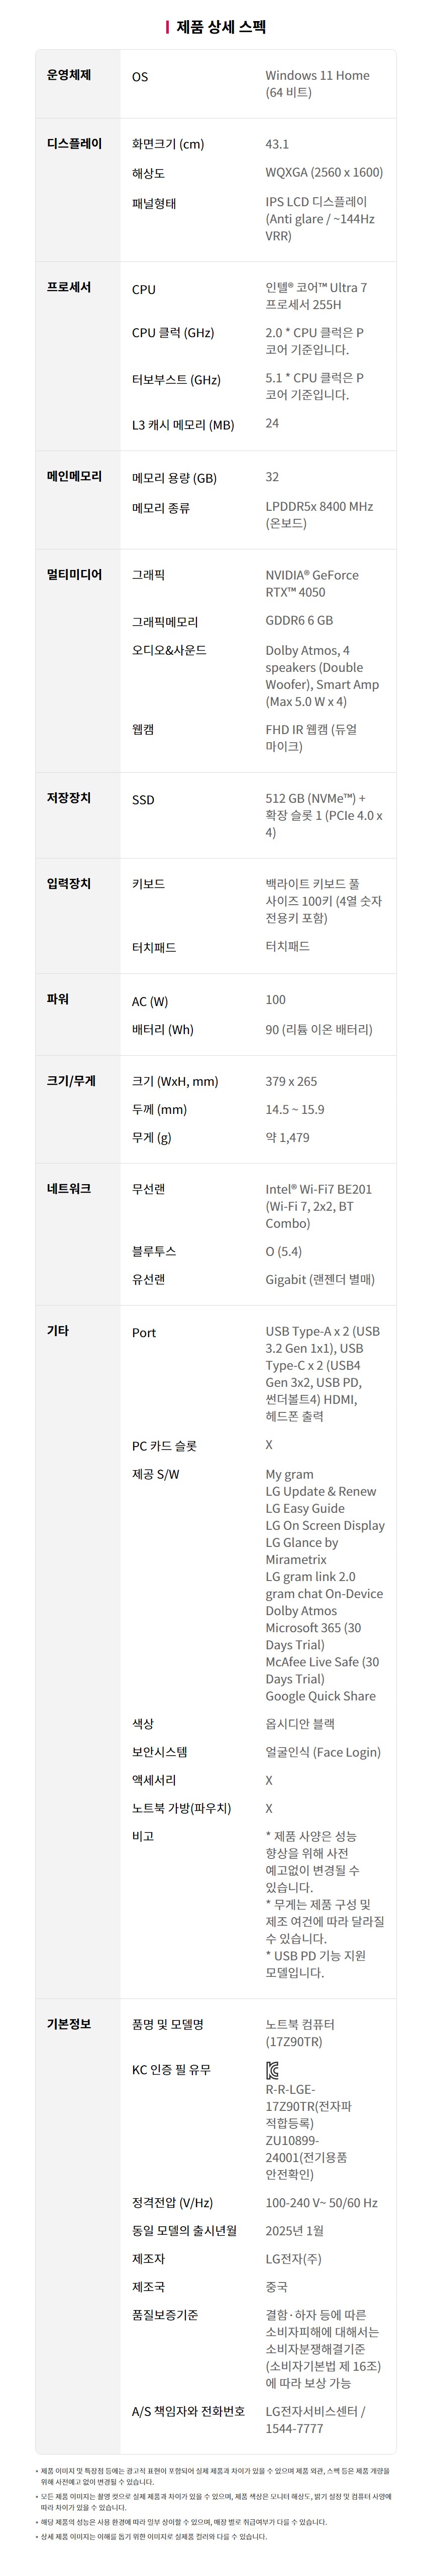Select the 네트워크 section header

69,1188
